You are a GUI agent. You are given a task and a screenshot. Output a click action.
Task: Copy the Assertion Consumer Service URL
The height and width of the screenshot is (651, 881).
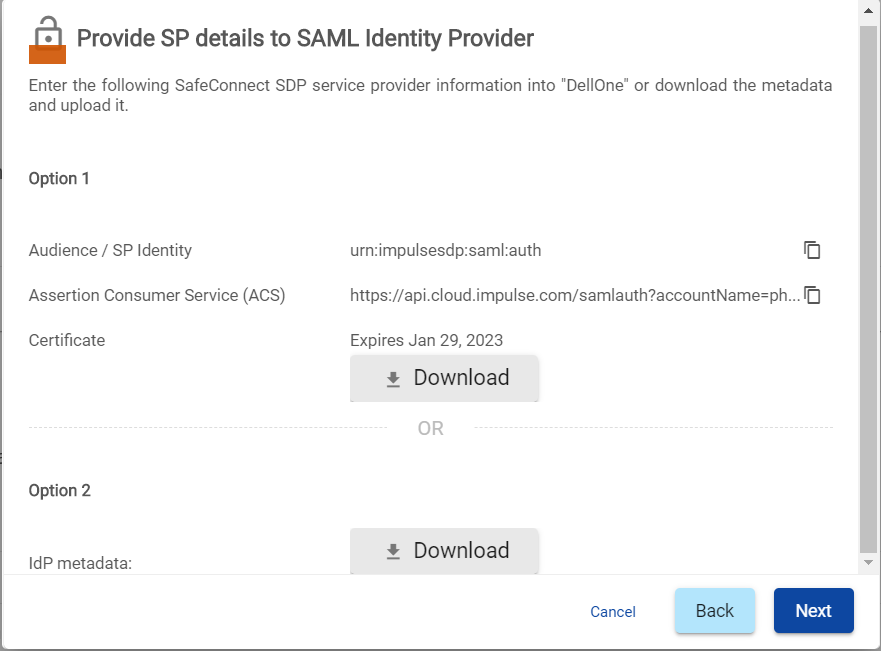[813, 295]
